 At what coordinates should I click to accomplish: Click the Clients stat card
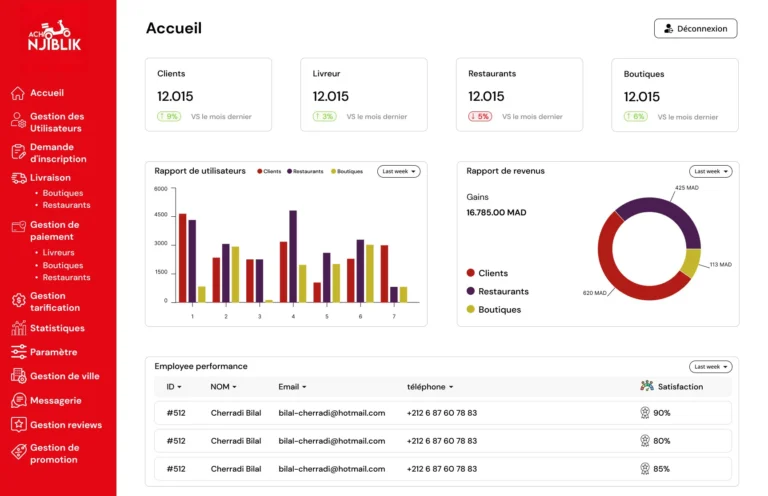point(208,94)
